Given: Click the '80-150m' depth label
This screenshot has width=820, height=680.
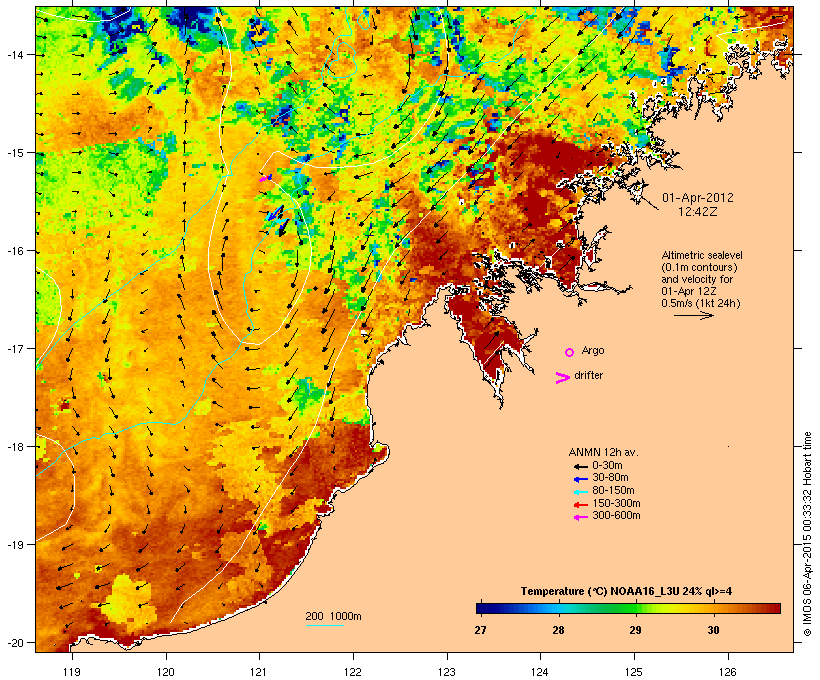Looking at the screenshot, I should (x=613, y=491).
